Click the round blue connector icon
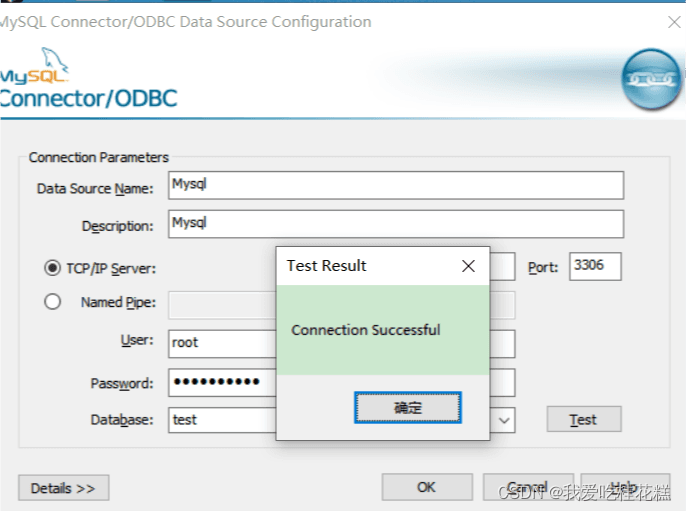 [650, 79]
